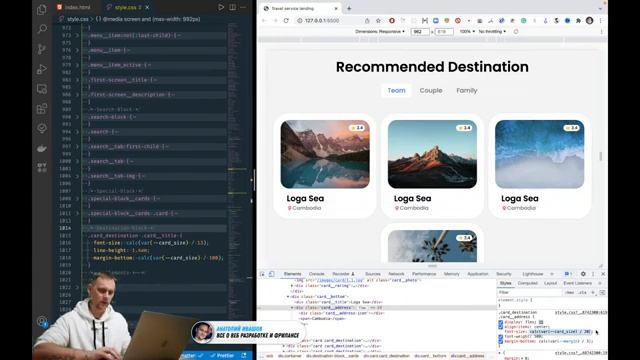
Task: Collapse the card__bottom div node
Action: coord(288,297)
